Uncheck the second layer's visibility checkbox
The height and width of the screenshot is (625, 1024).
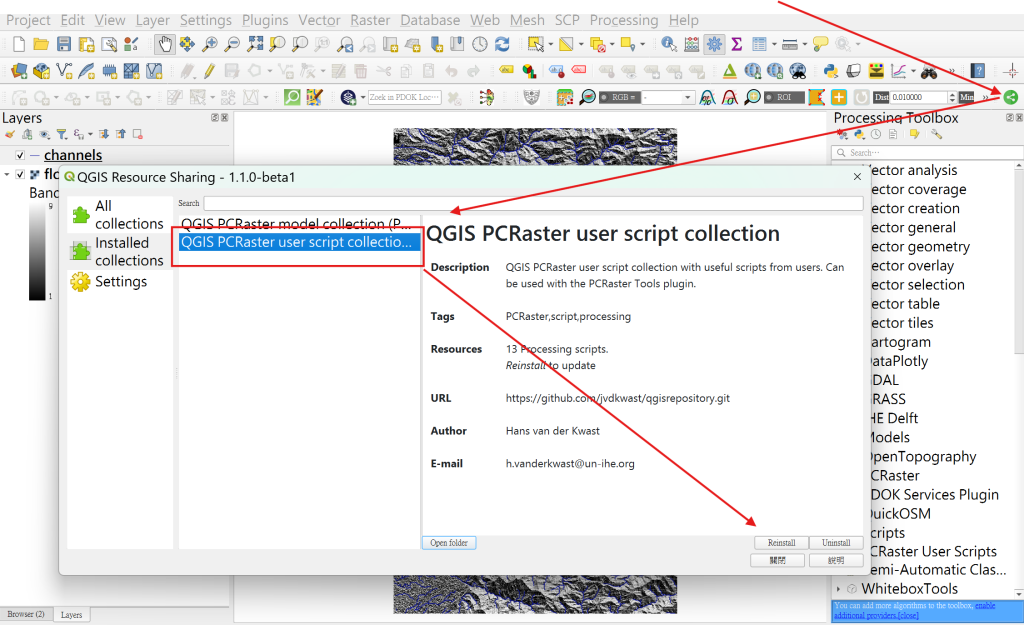click(20, 174)
